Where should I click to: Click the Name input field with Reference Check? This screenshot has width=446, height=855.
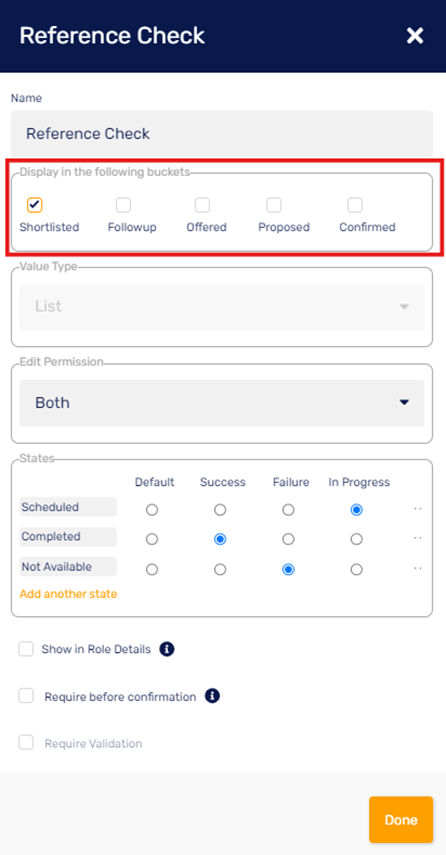click(222, 134)
